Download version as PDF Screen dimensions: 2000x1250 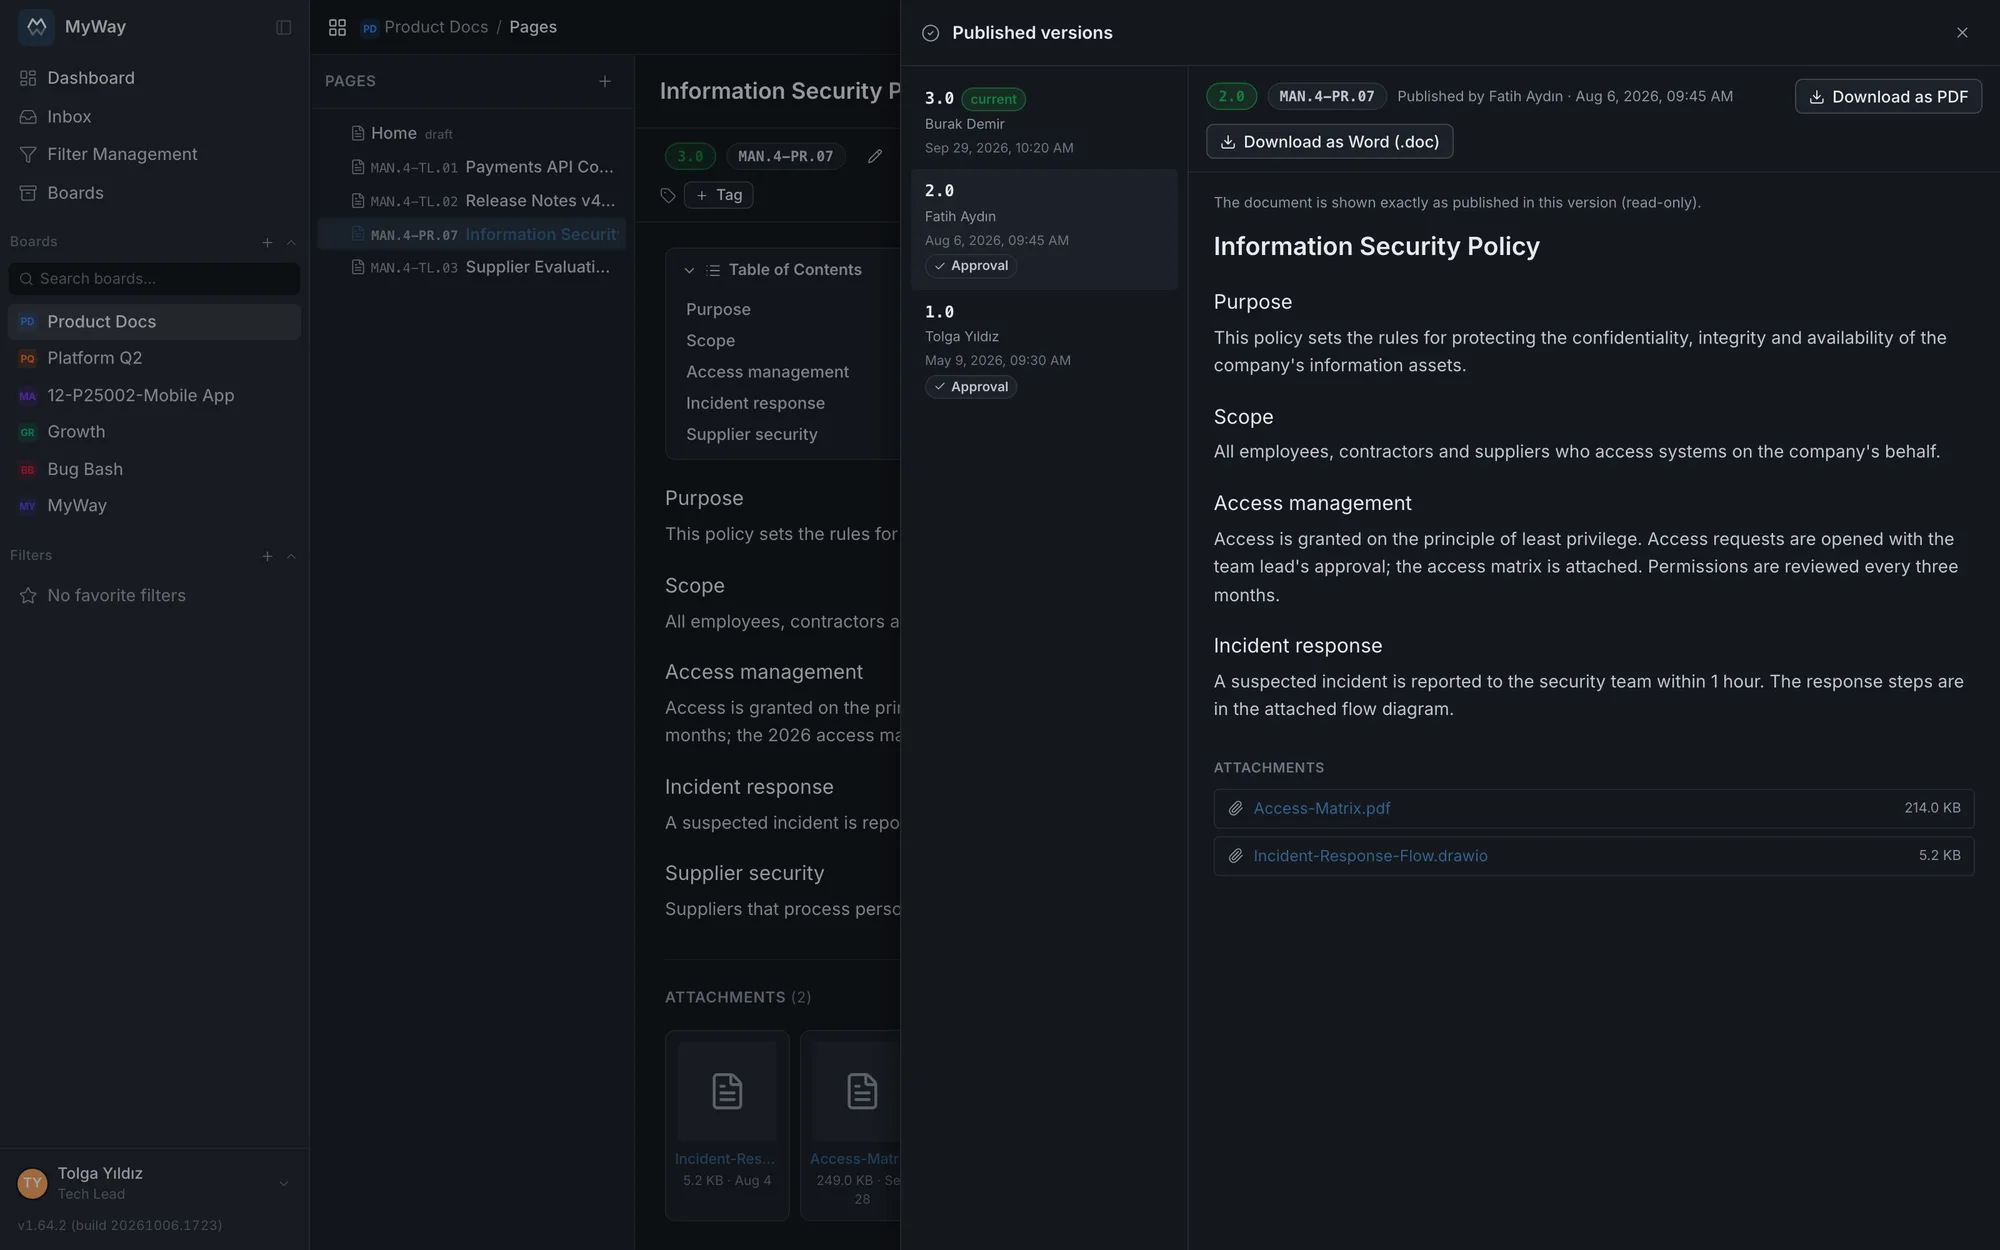(1888, 96)
